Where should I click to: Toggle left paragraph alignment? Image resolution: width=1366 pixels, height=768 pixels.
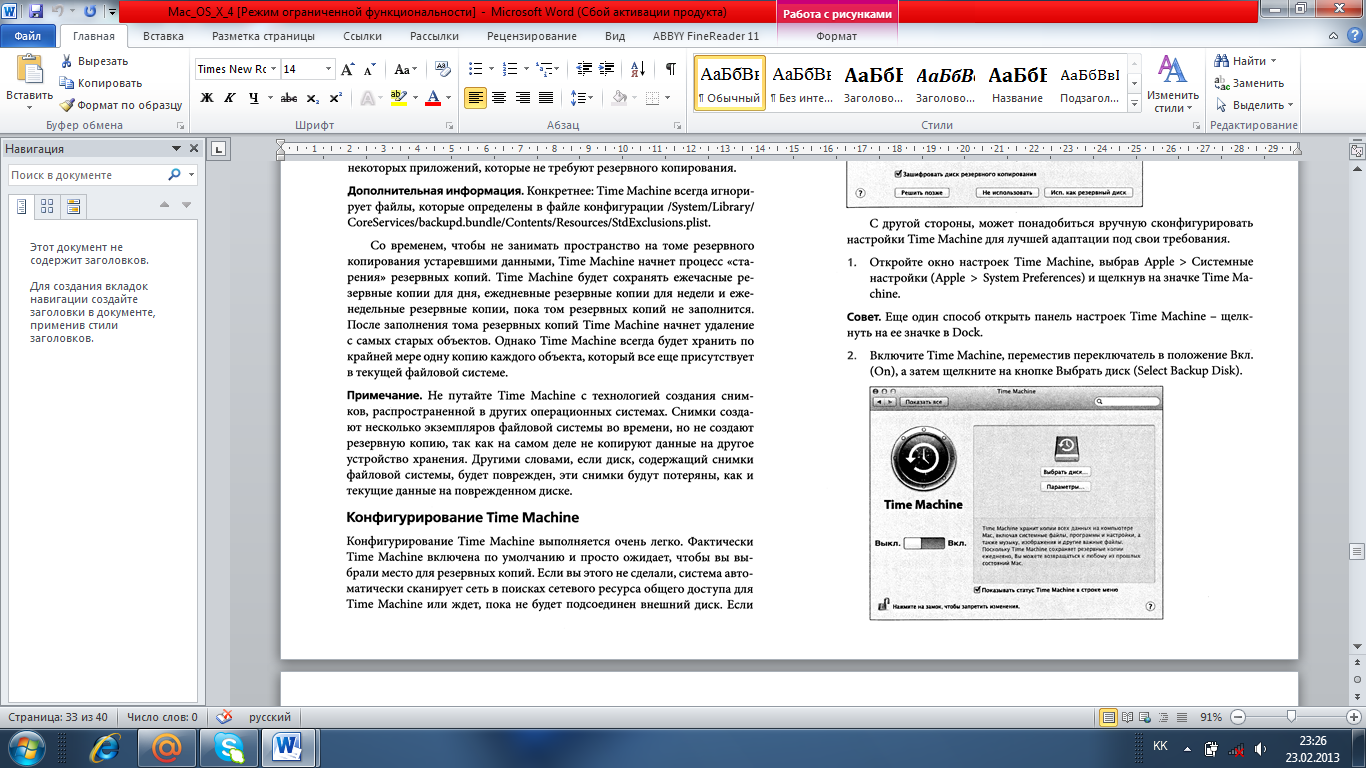pyautogui.click(x=475, y=98)
